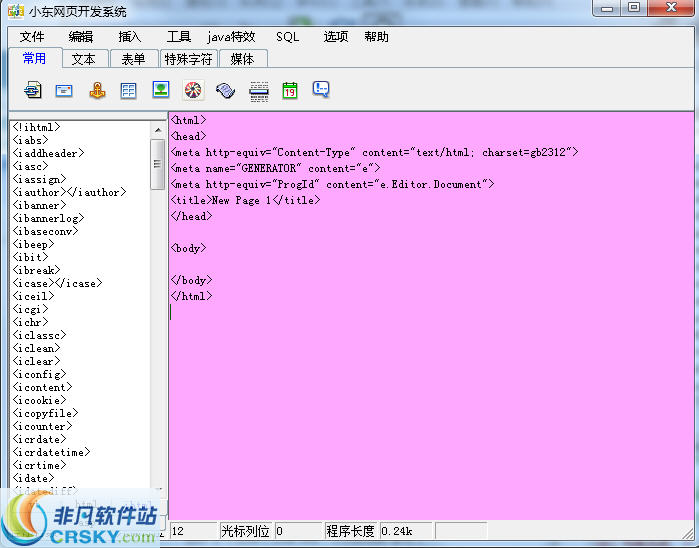Select <ichr> in the tag list

pos(30,322)
